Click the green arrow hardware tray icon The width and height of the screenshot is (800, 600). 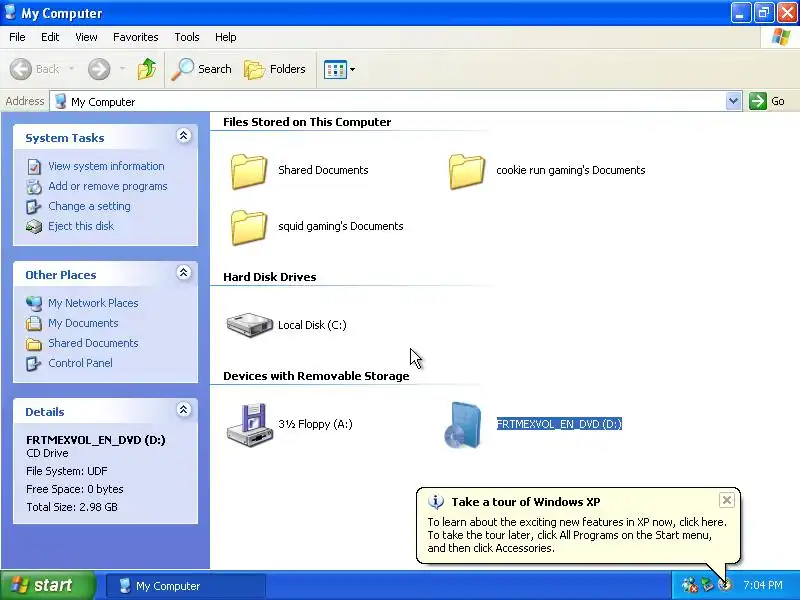click(x=707, y=585)
